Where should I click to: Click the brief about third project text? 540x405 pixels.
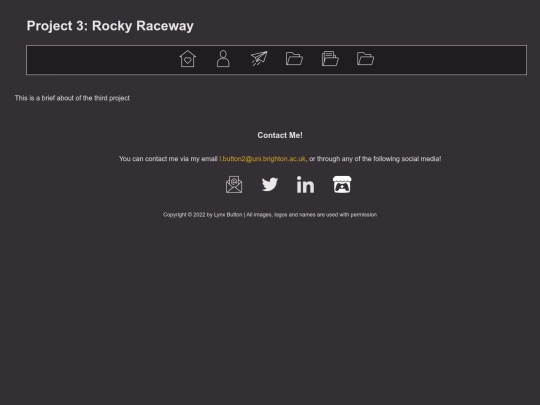pos(72,98)
